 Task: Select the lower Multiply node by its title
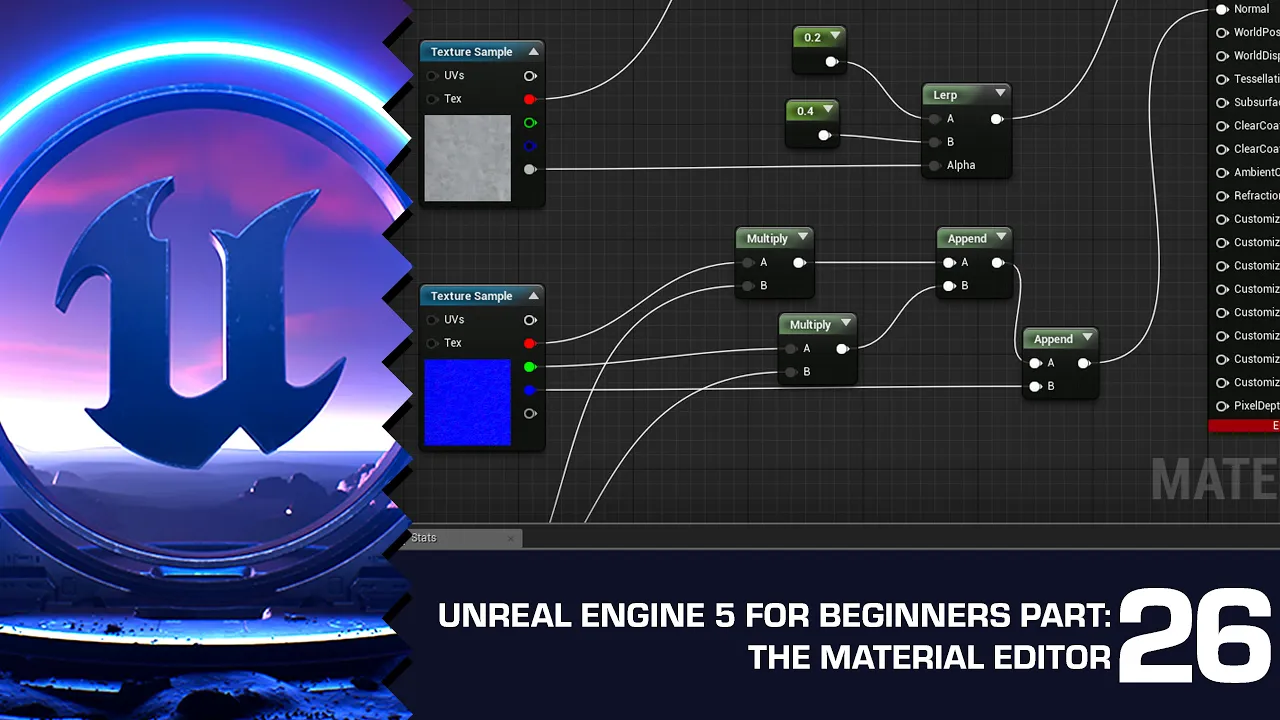pos(810,325)
